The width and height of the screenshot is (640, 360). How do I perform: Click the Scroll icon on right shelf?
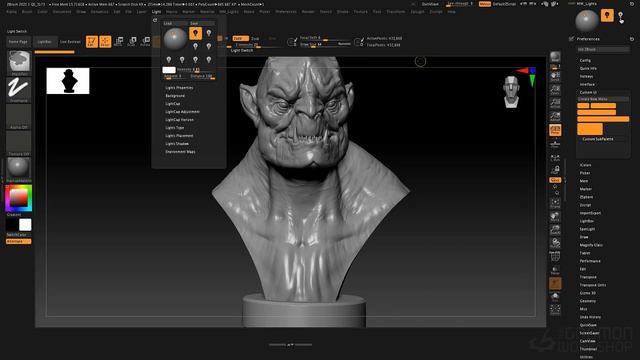point(555,76)
